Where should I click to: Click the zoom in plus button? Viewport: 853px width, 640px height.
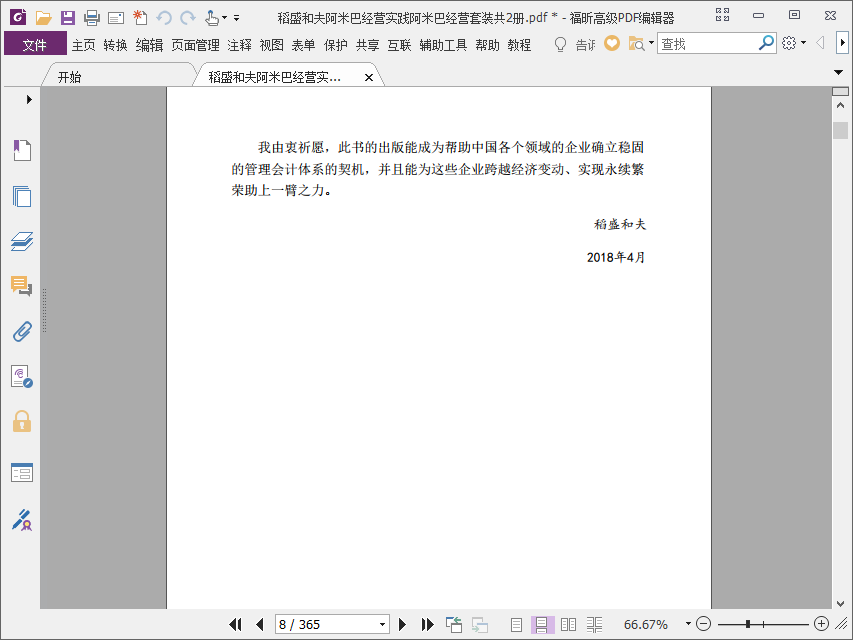click(821, 624)
